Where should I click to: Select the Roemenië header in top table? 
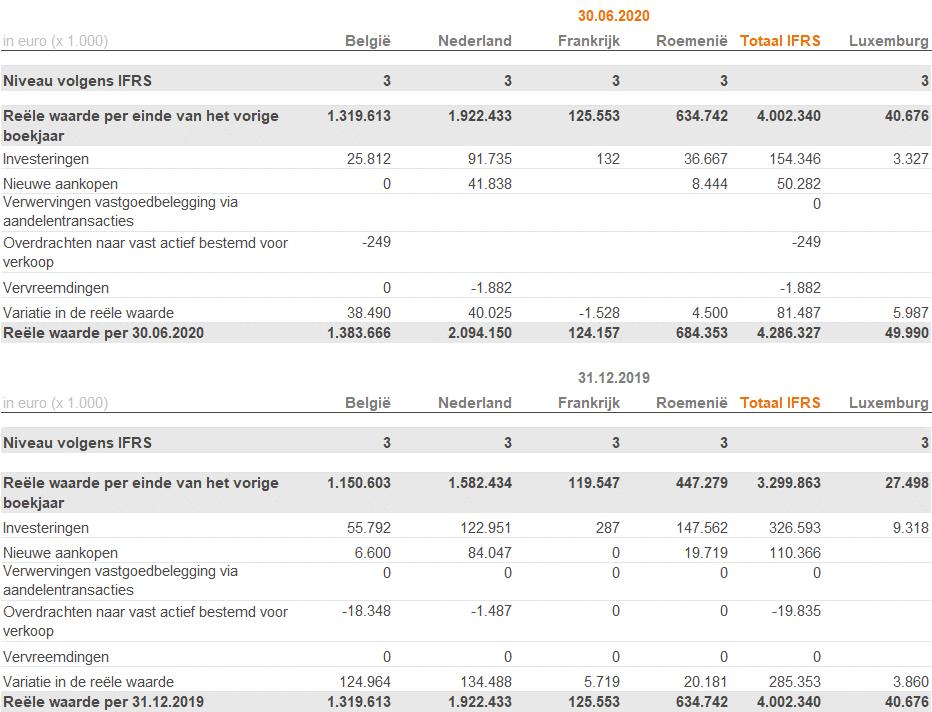[692, 41]
